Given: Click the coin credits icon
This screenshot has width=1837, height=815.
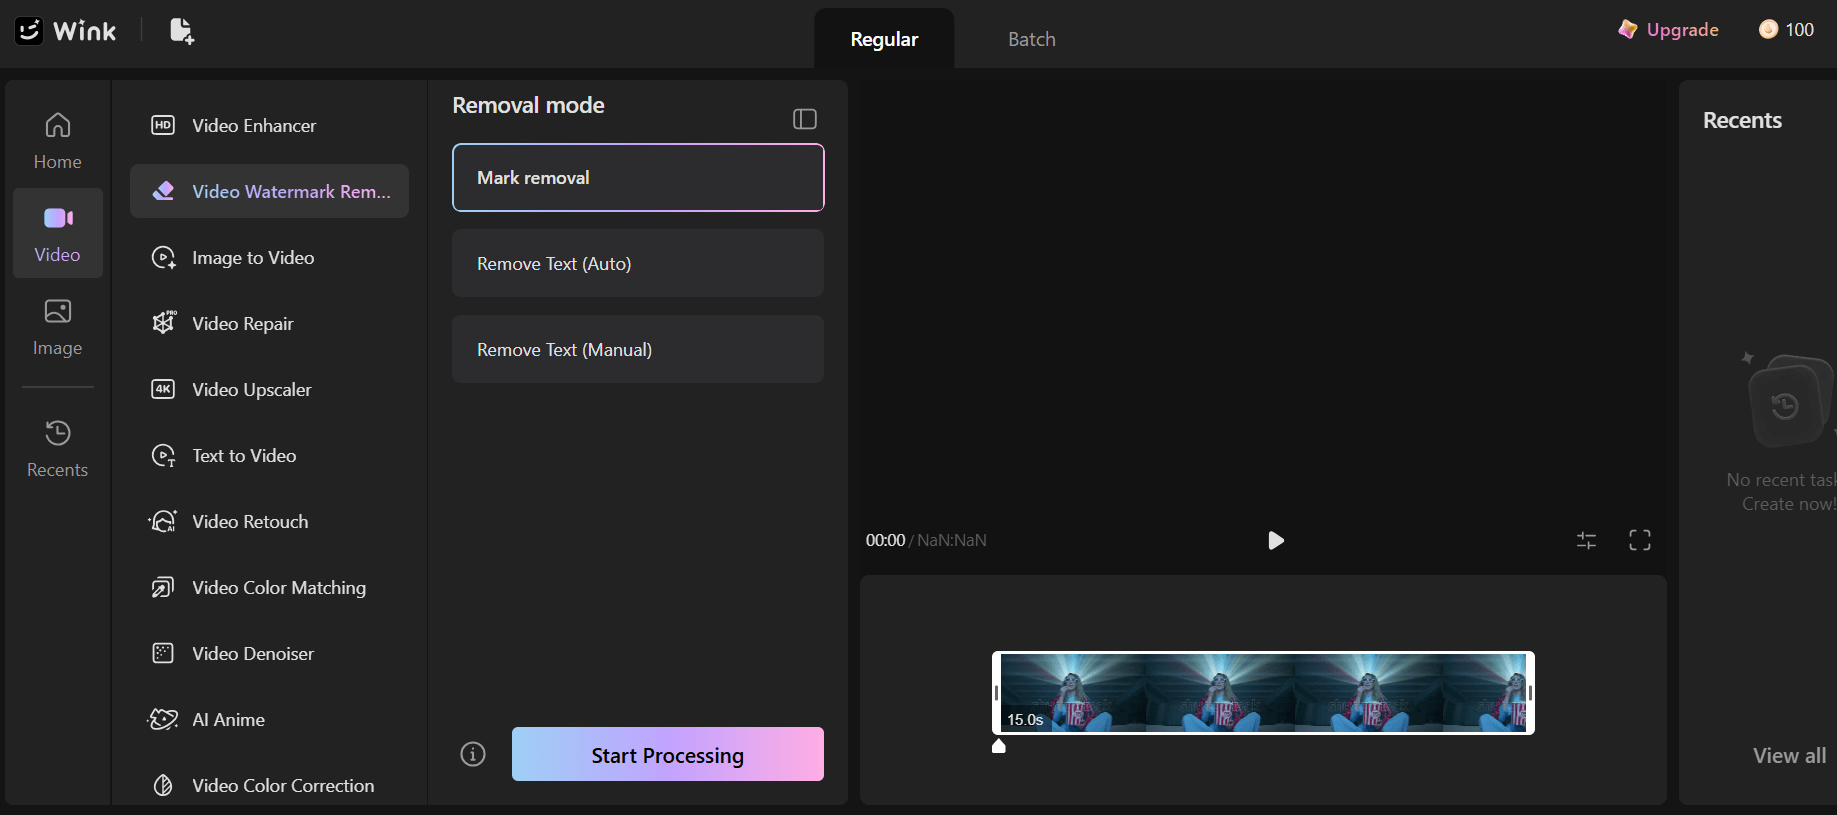Looking at the screenshot, I should click(x=1768, y=29).
